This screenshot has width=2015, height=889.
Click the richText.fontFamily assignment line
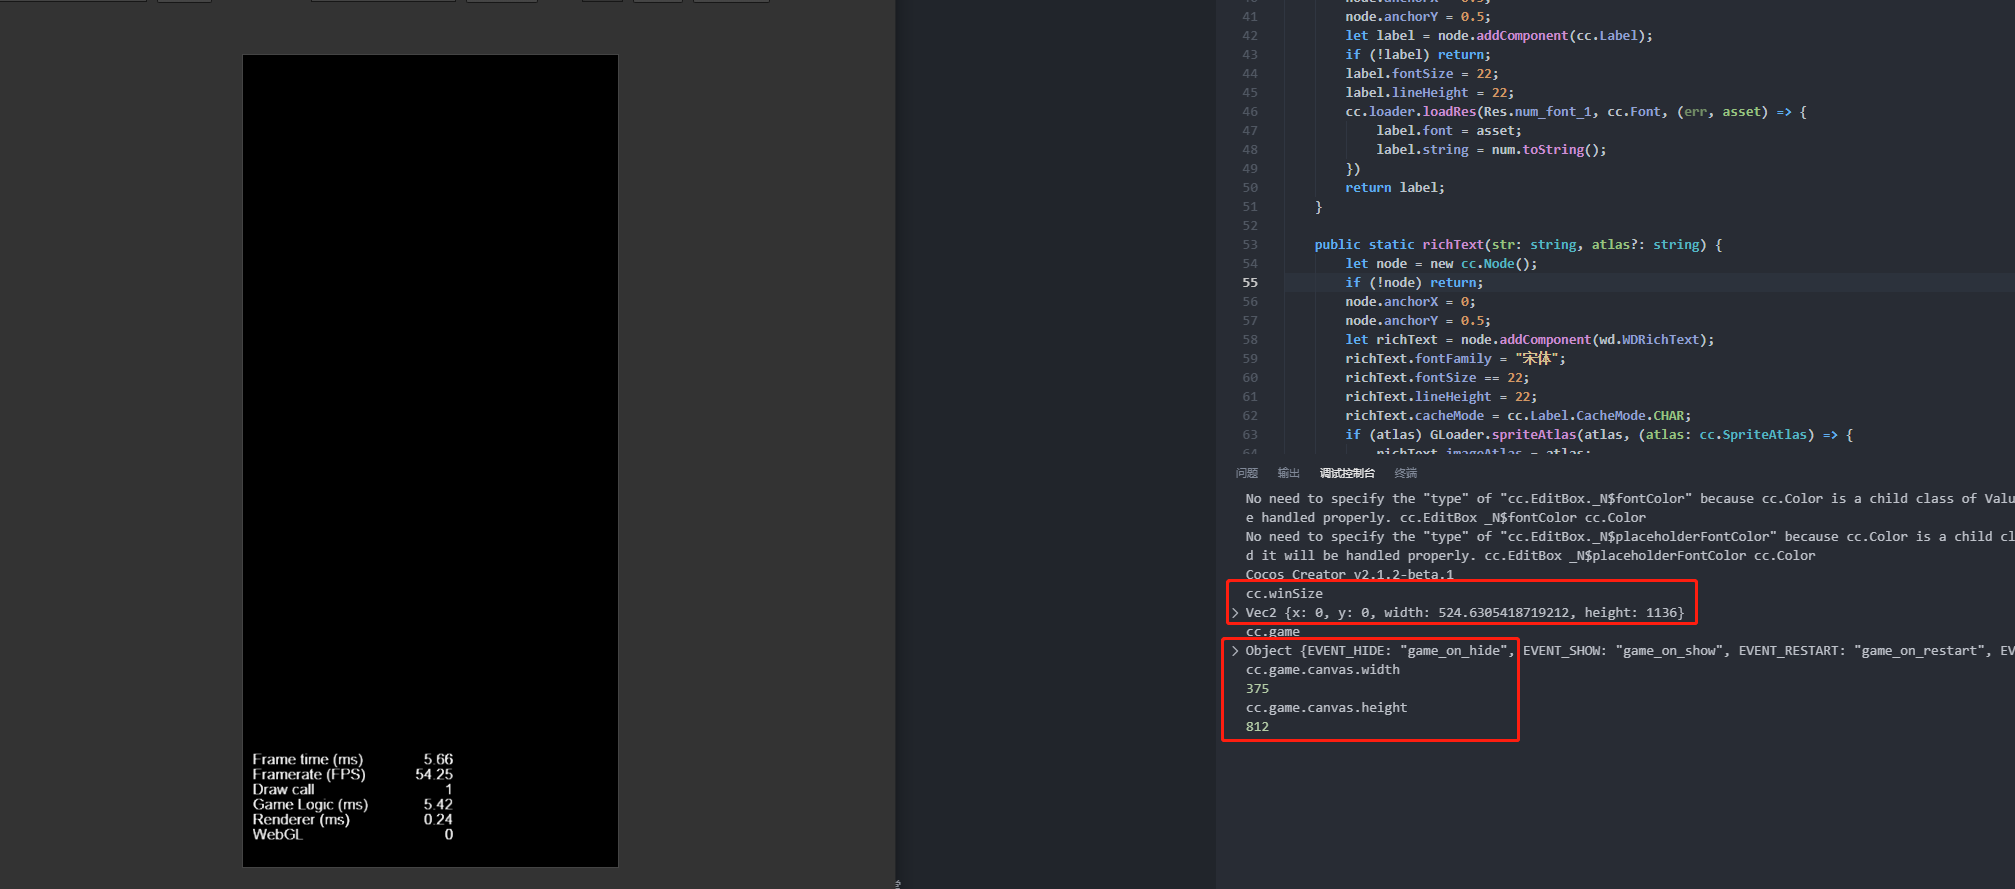(x=1455, y=359)
